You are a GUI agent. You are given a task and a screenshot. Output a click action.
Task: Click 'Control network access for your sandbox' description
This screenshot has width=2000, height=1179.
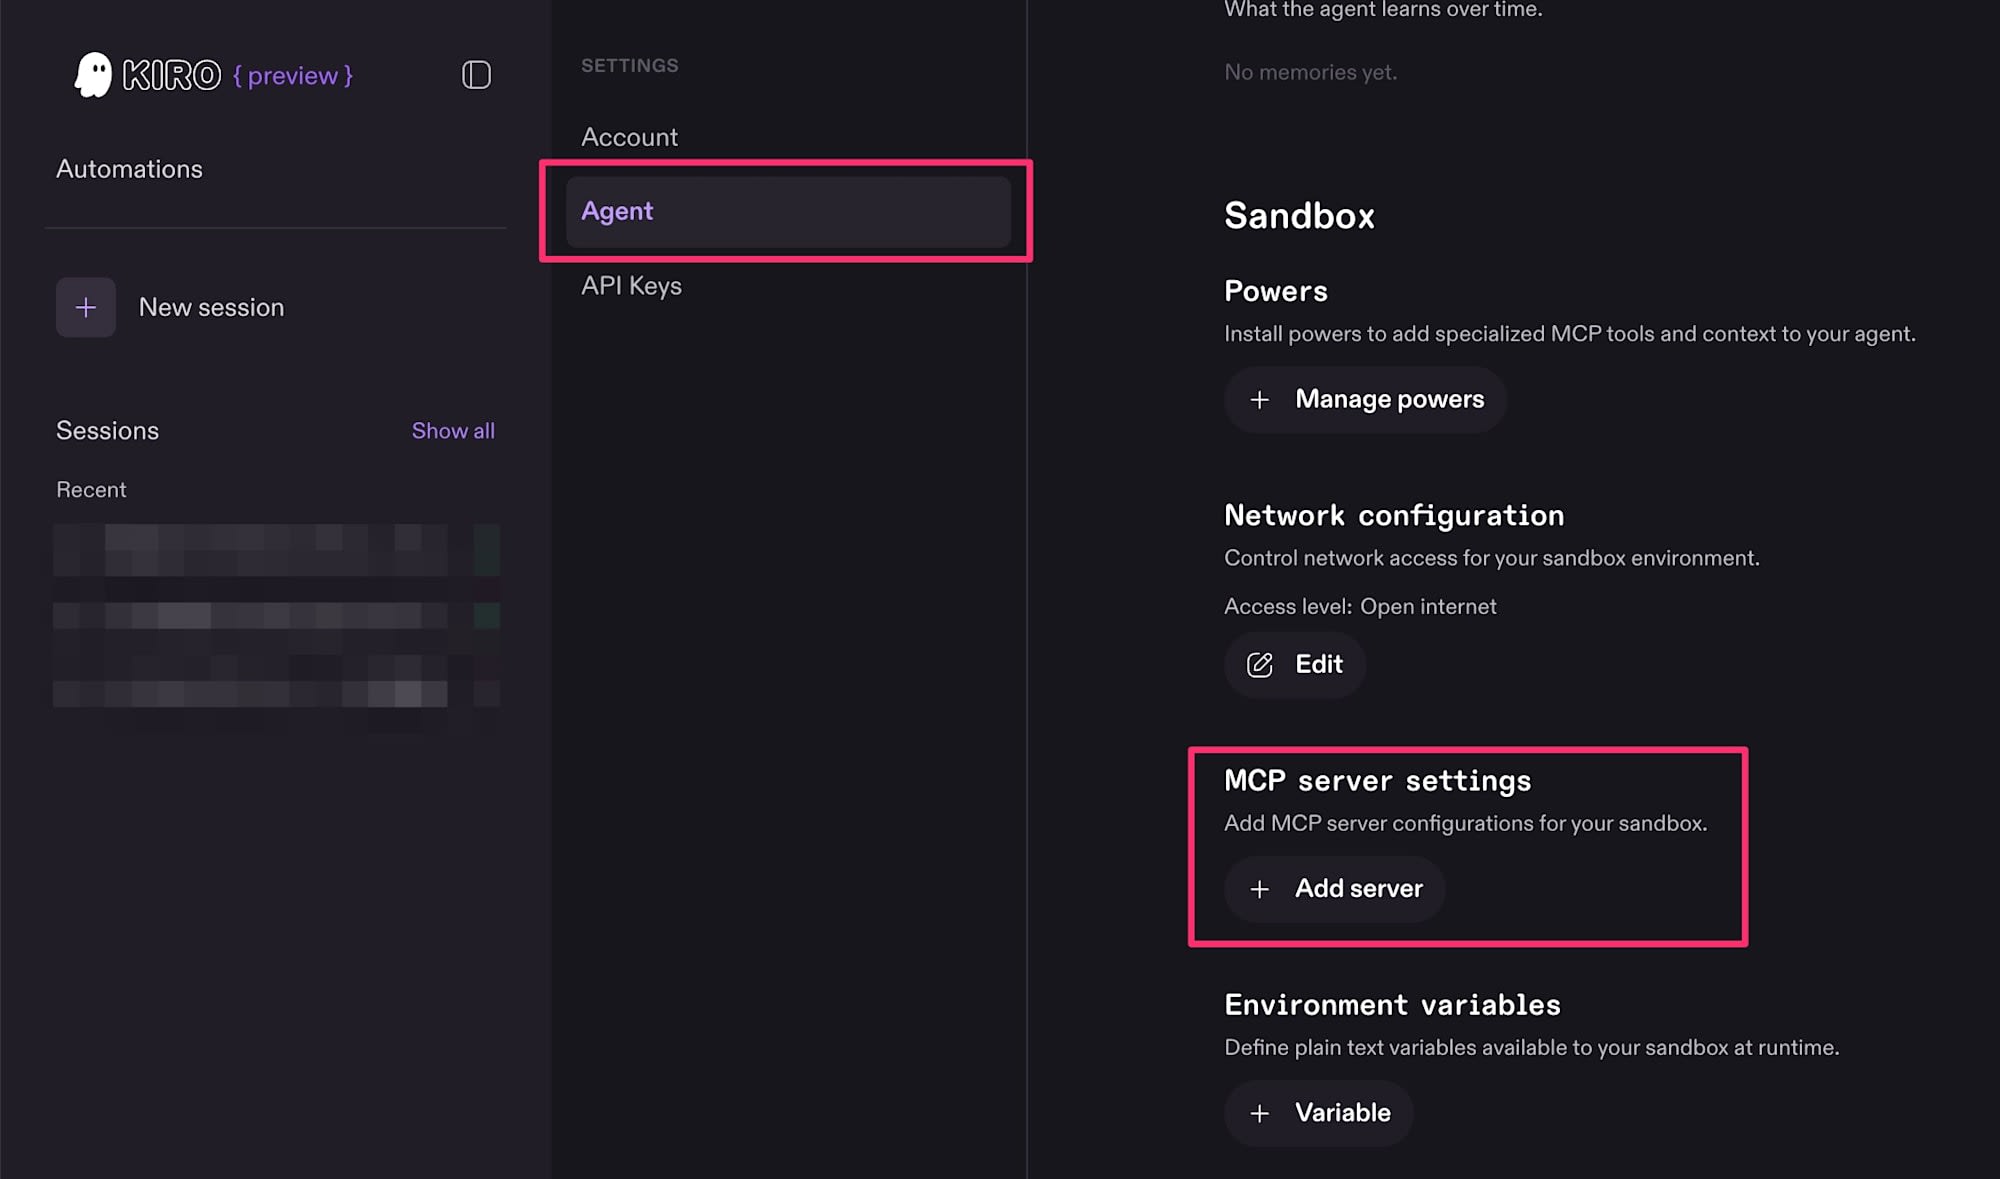pyautogui.click(x=1492, y=558)
